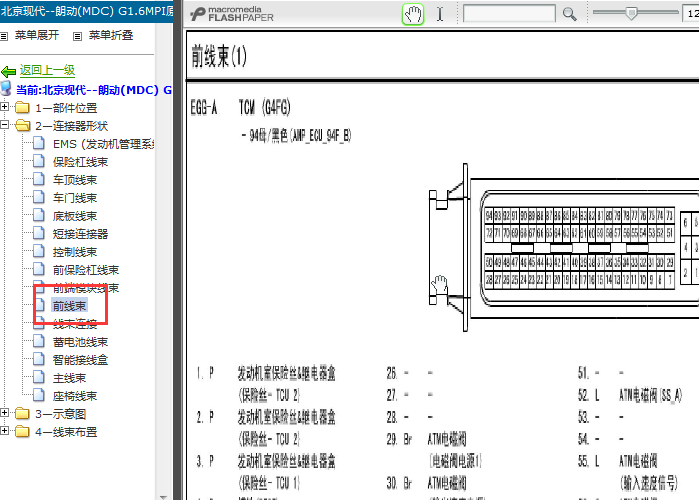Open the 短接连接器 page
Image resolution: width=699 pixels, height=500 pixels.
tap(80, 234)
